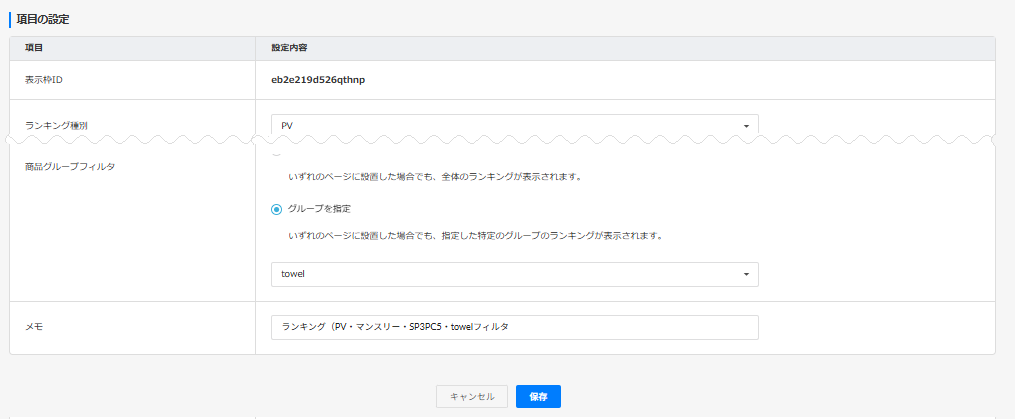This screenshot has height=419, width=1015.
Task: Click the 項目 column header
Action: tap(34, 49)
